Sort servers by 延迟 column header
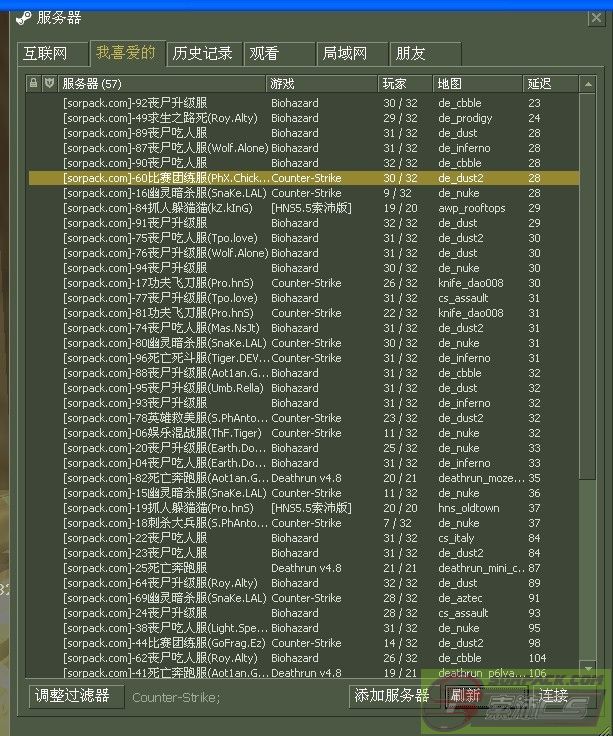 [550, 83]
